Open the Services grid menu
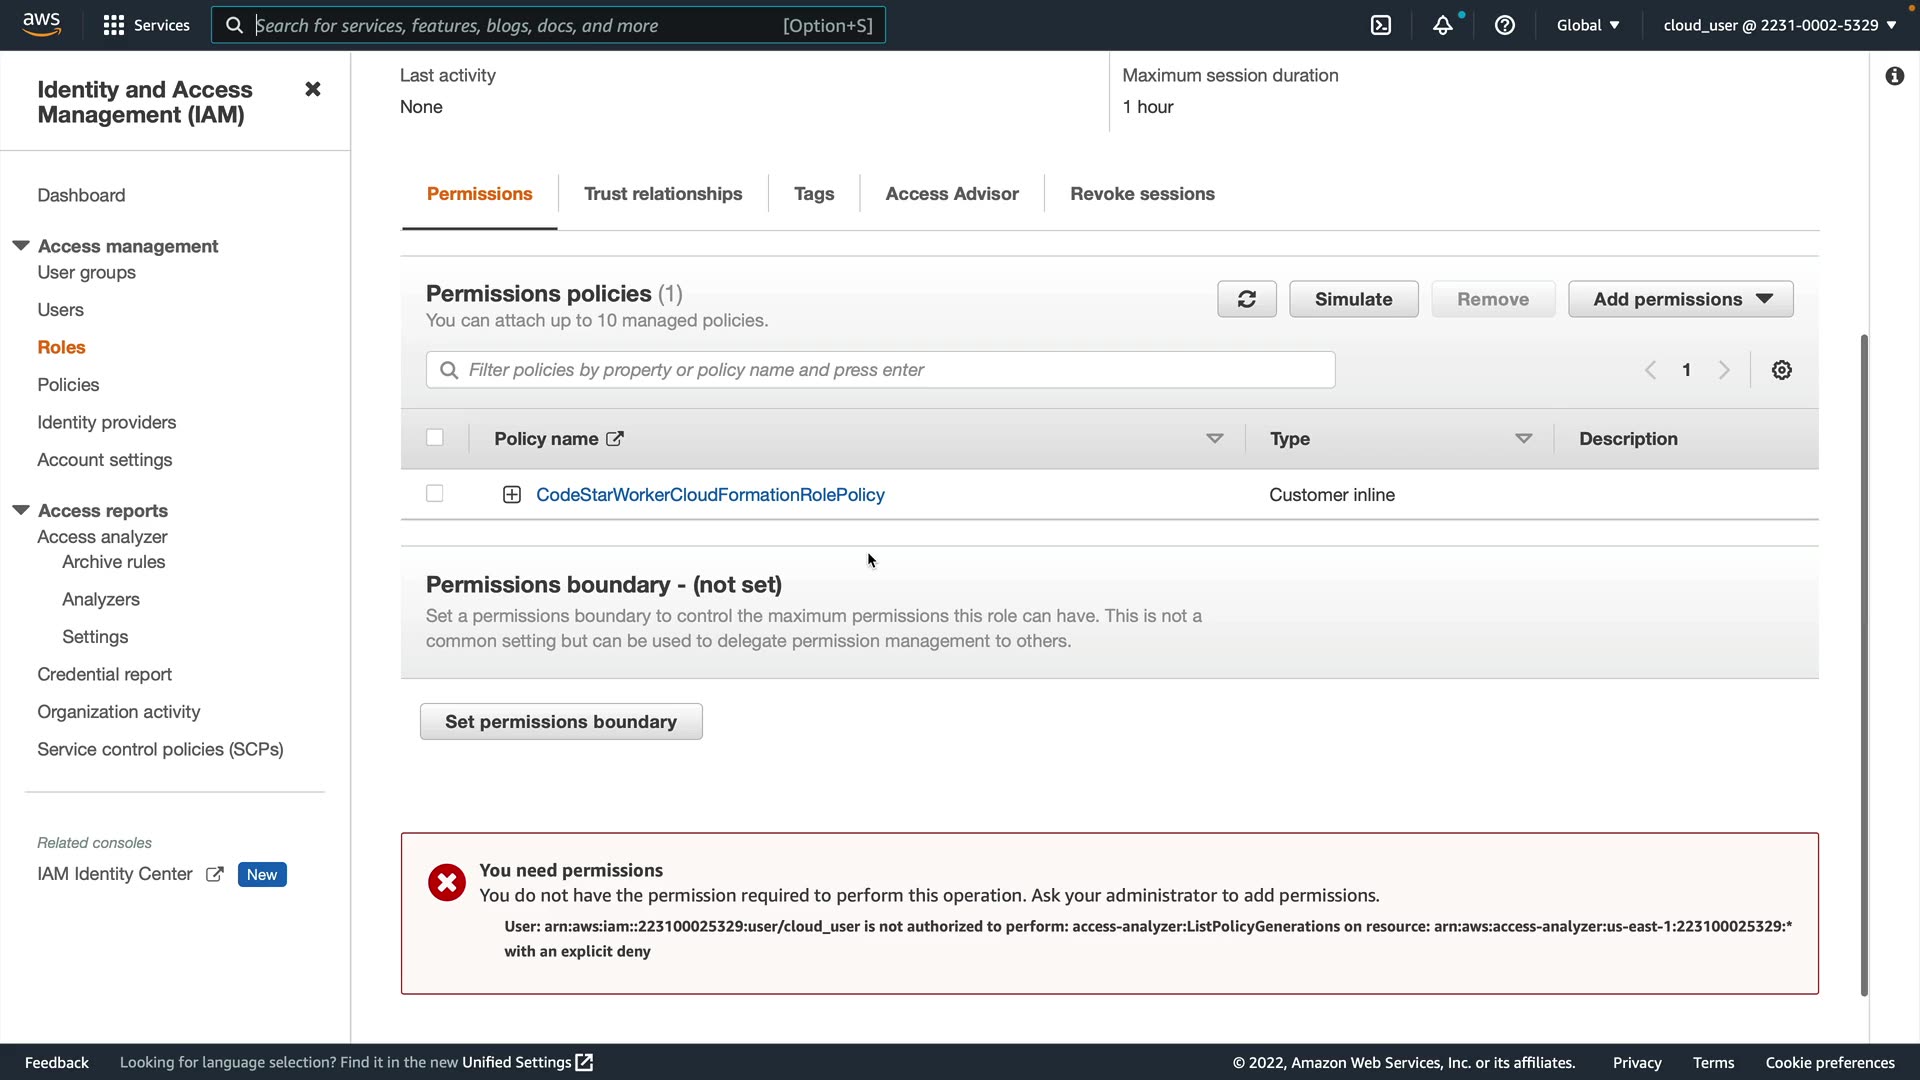 [146, 25]
